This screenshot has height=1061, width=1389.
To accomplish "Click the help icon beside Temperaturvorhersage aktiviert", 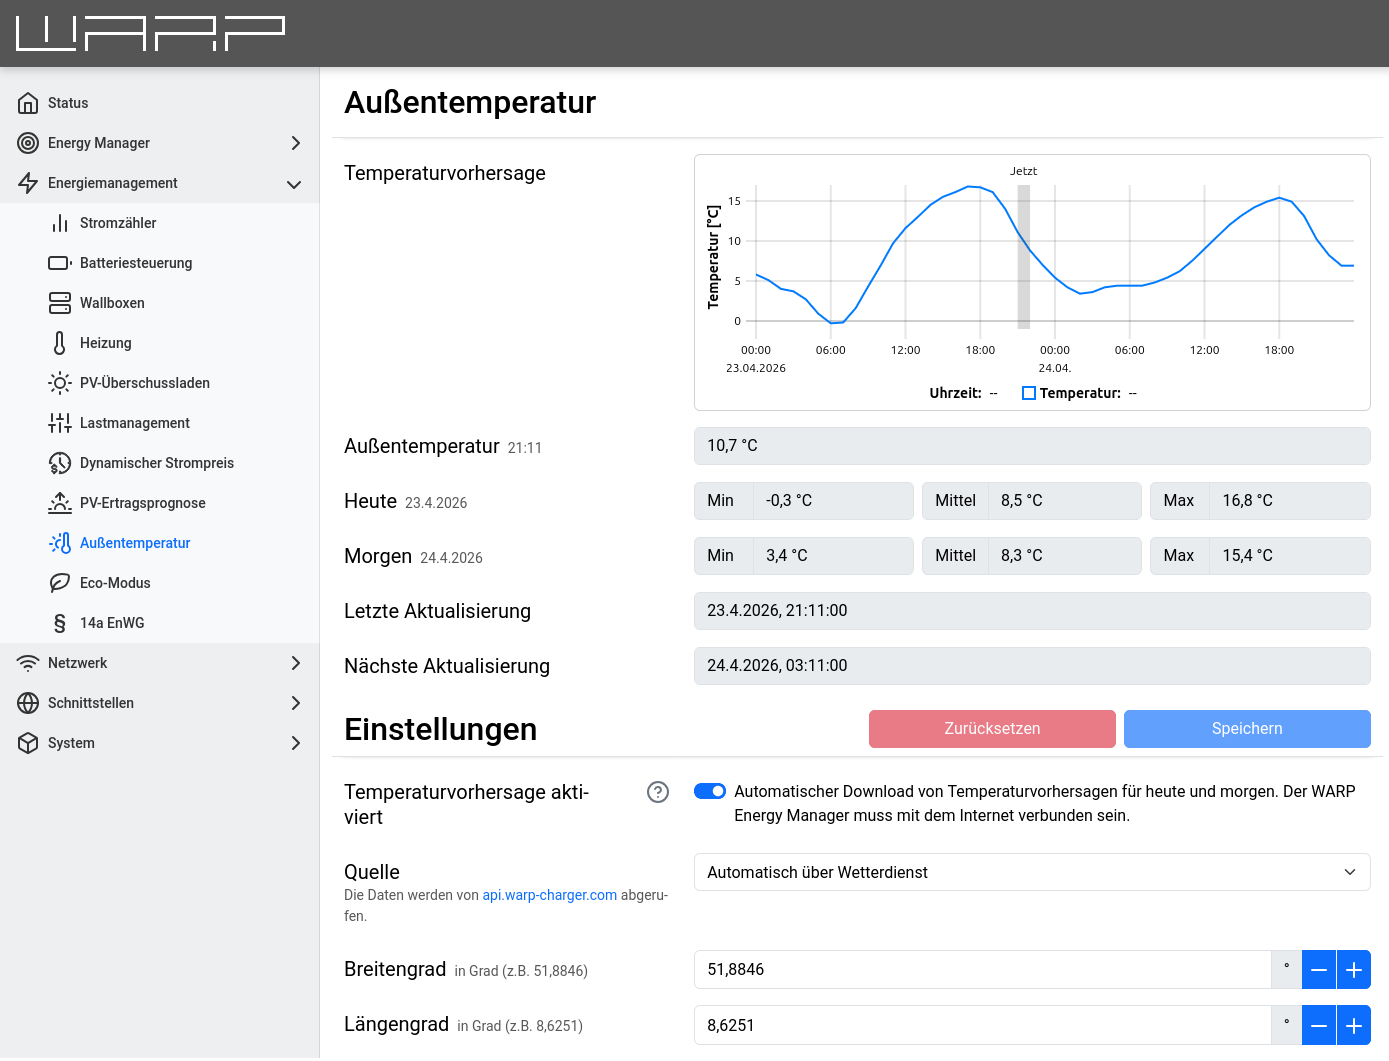I will [658, 792].
